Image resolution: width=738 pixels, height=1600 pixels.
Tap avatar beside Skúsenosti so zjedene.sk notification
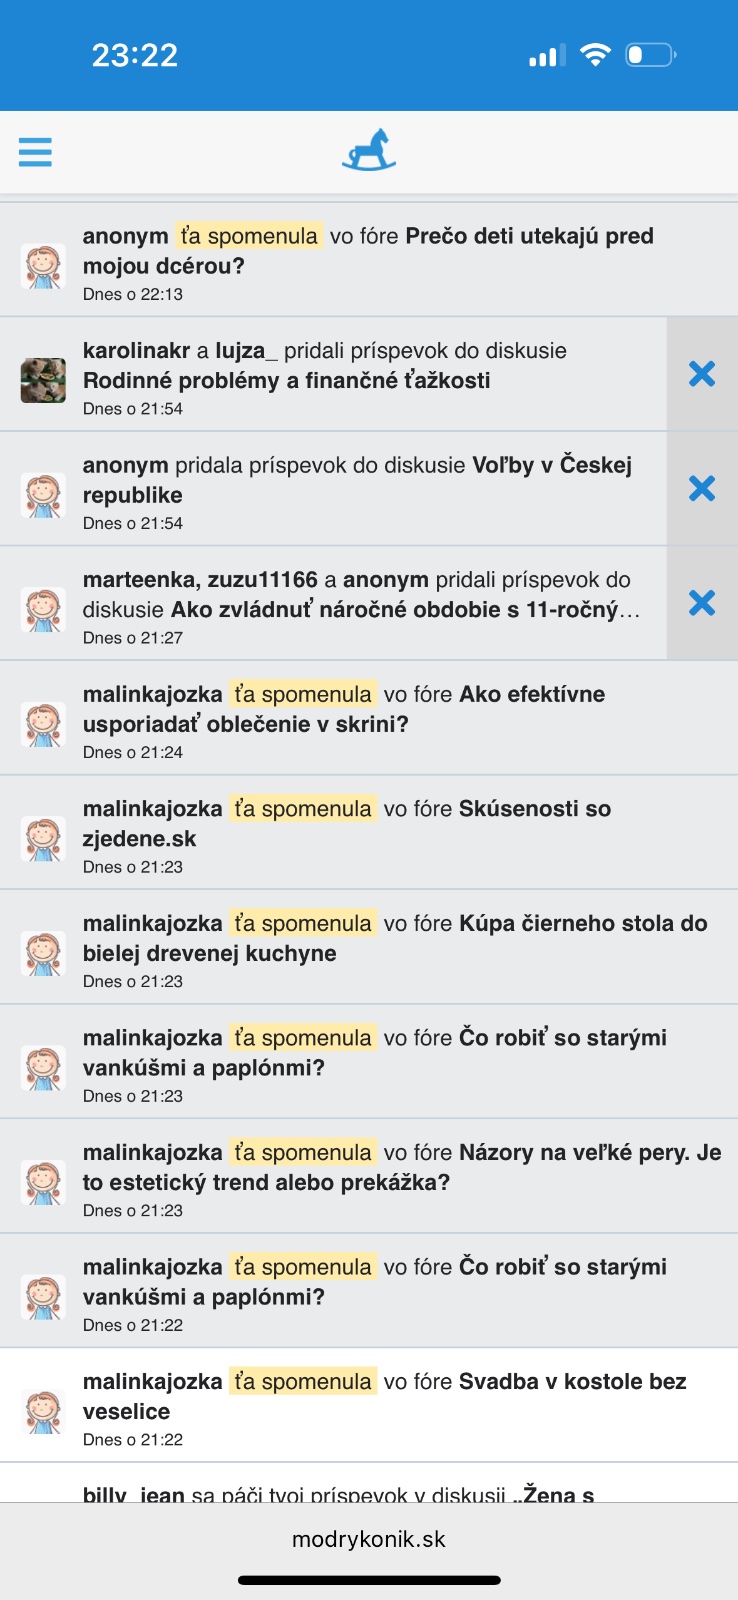(43, 839)
